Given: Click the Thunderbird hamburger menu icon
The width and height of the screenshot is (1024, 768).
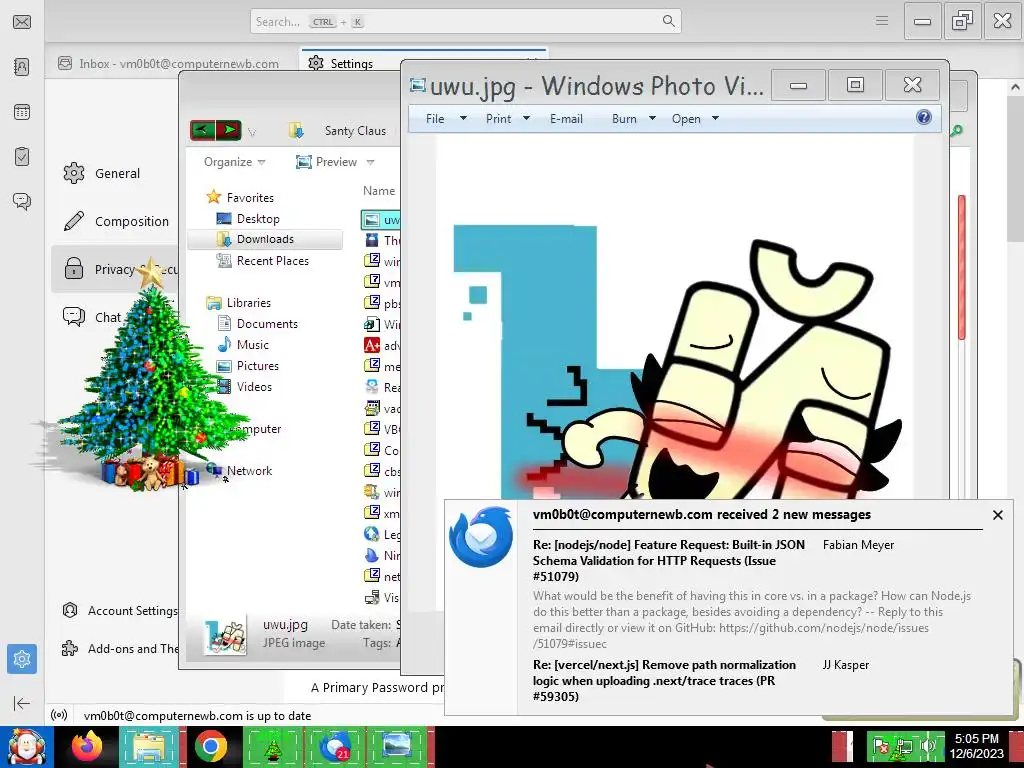Looking at the screenshot, I should (x=882, y=21).
